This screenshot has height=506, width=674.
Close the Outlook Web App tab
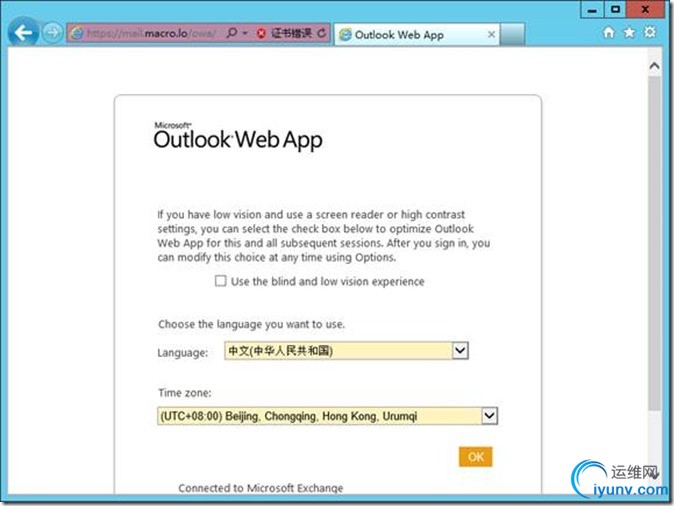point(491,35)
